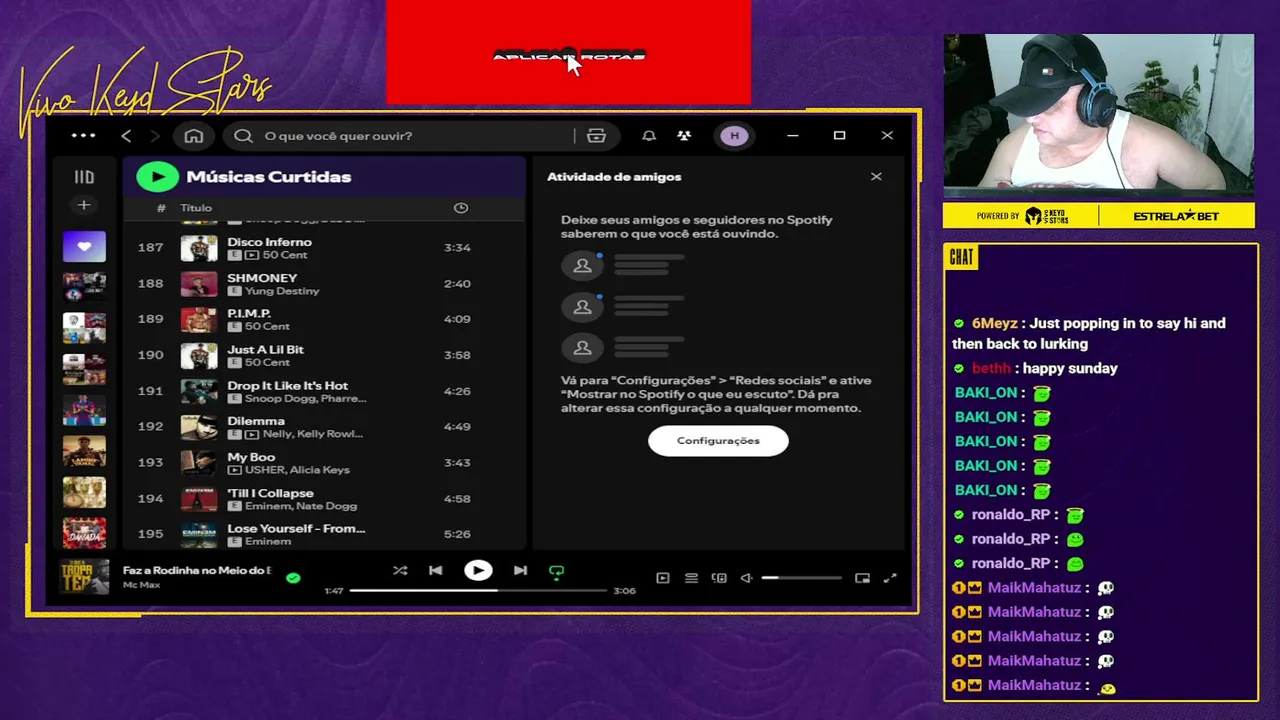Sort by the Título column header
The width and height of the screenshot is (1280, 720).
[x=196, y=208]
